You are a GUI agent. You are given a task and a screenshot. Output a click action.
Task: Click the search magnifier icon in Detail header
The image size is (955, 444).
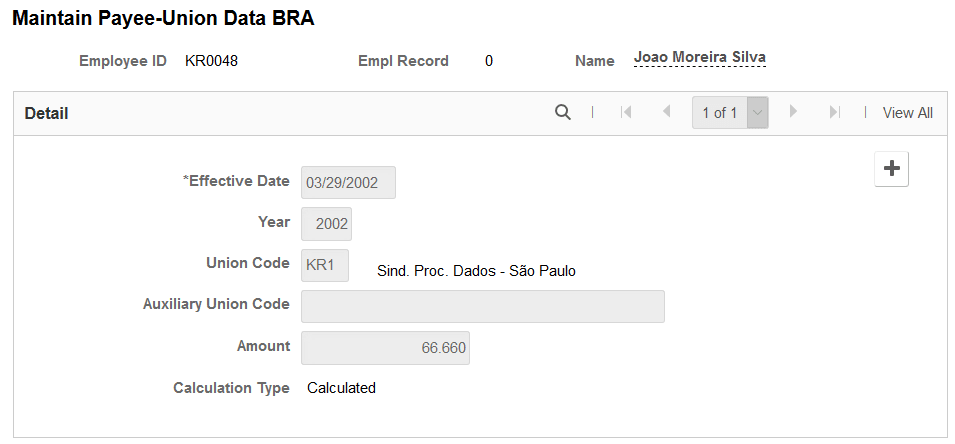pyautogui.click(x=563, y=113)
